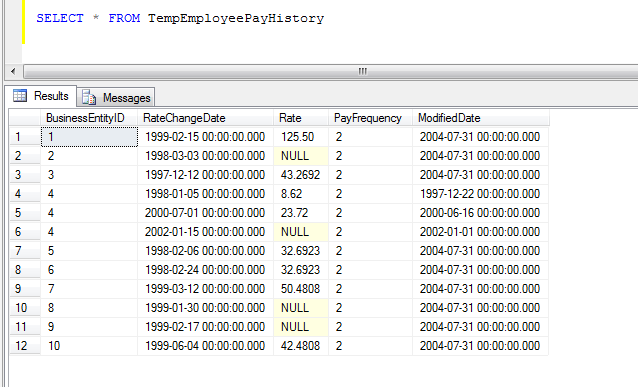Screen dimensions: 638x387
Task: Click BusinessEntityID cell with value 10
Action: click(89, 346)
